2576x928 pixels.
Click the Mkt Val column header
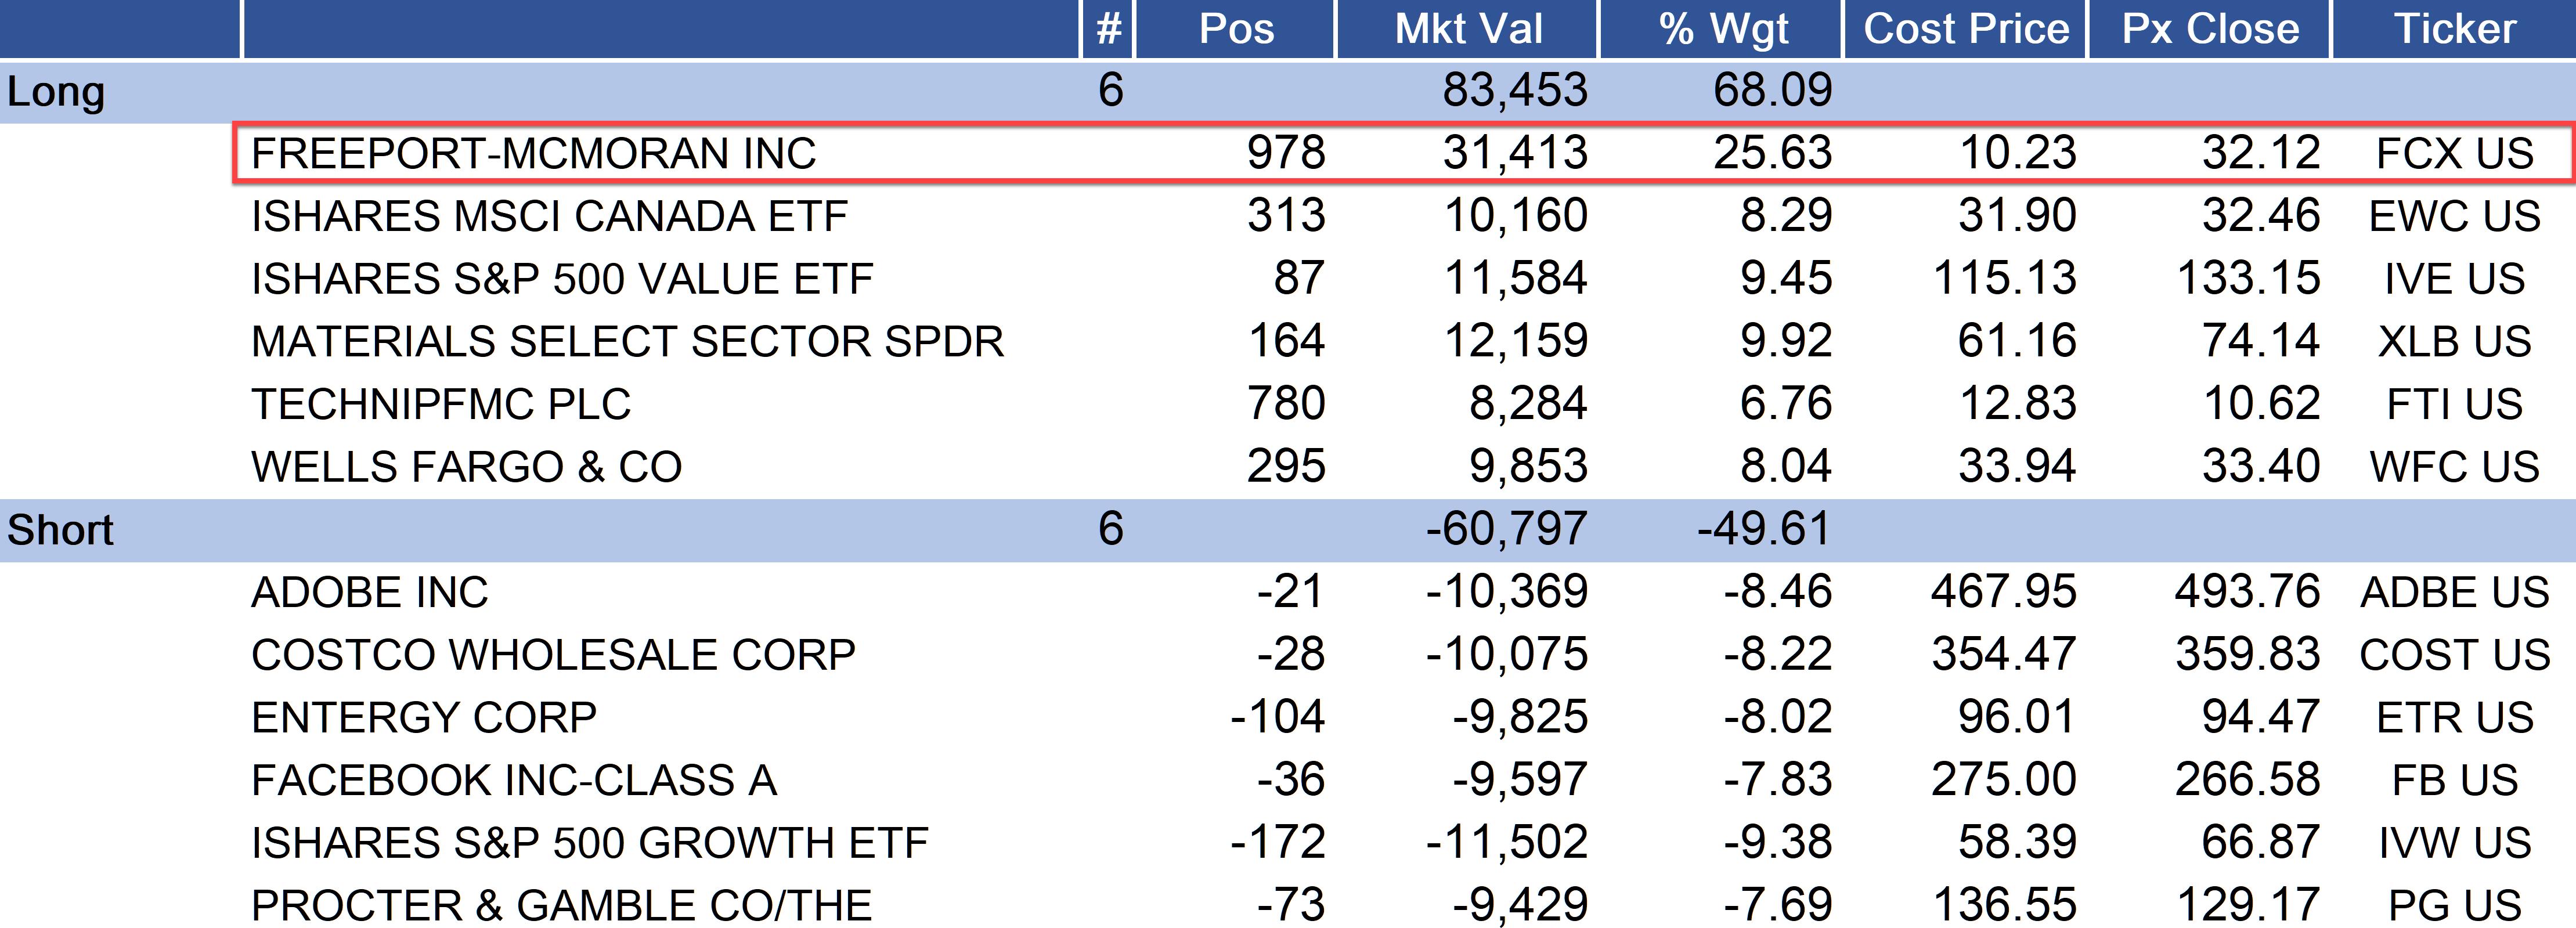pyautogui.click(x=1468, y=29)
